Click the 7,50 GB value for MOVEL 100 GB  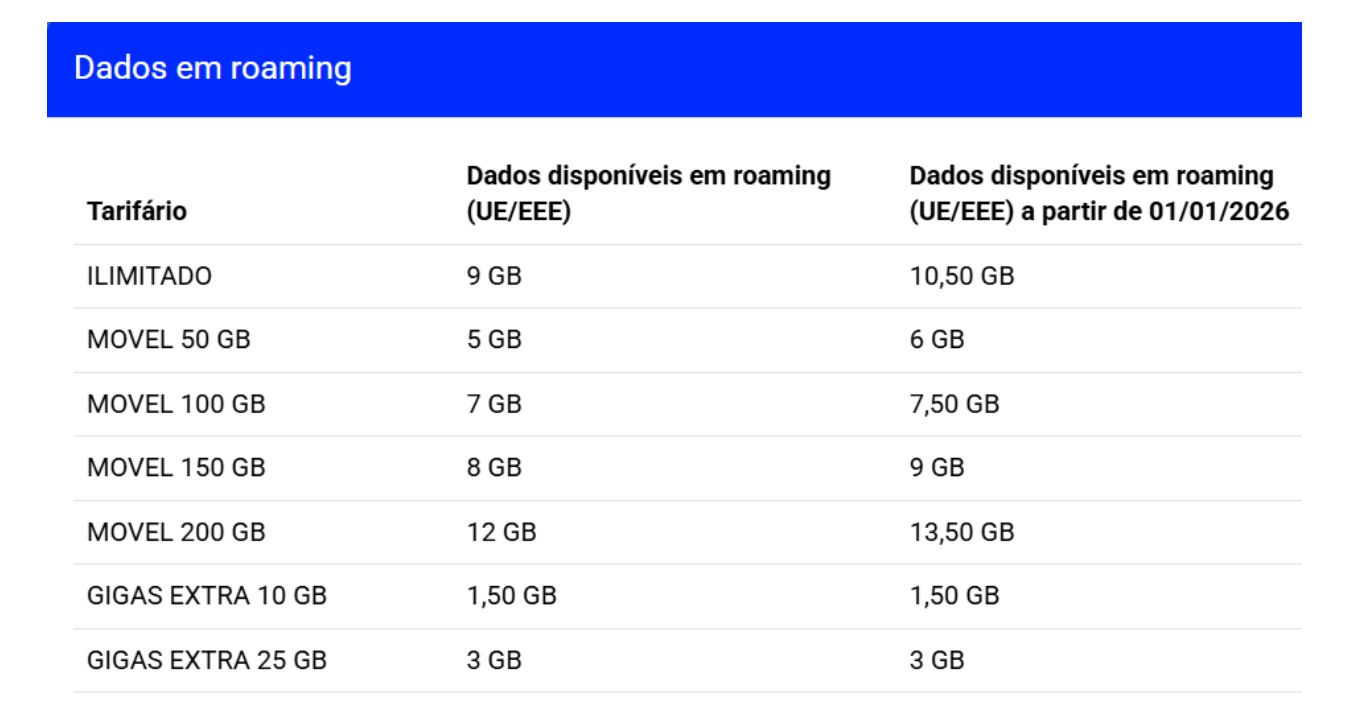pyautogui.click(x=954, y=404)
